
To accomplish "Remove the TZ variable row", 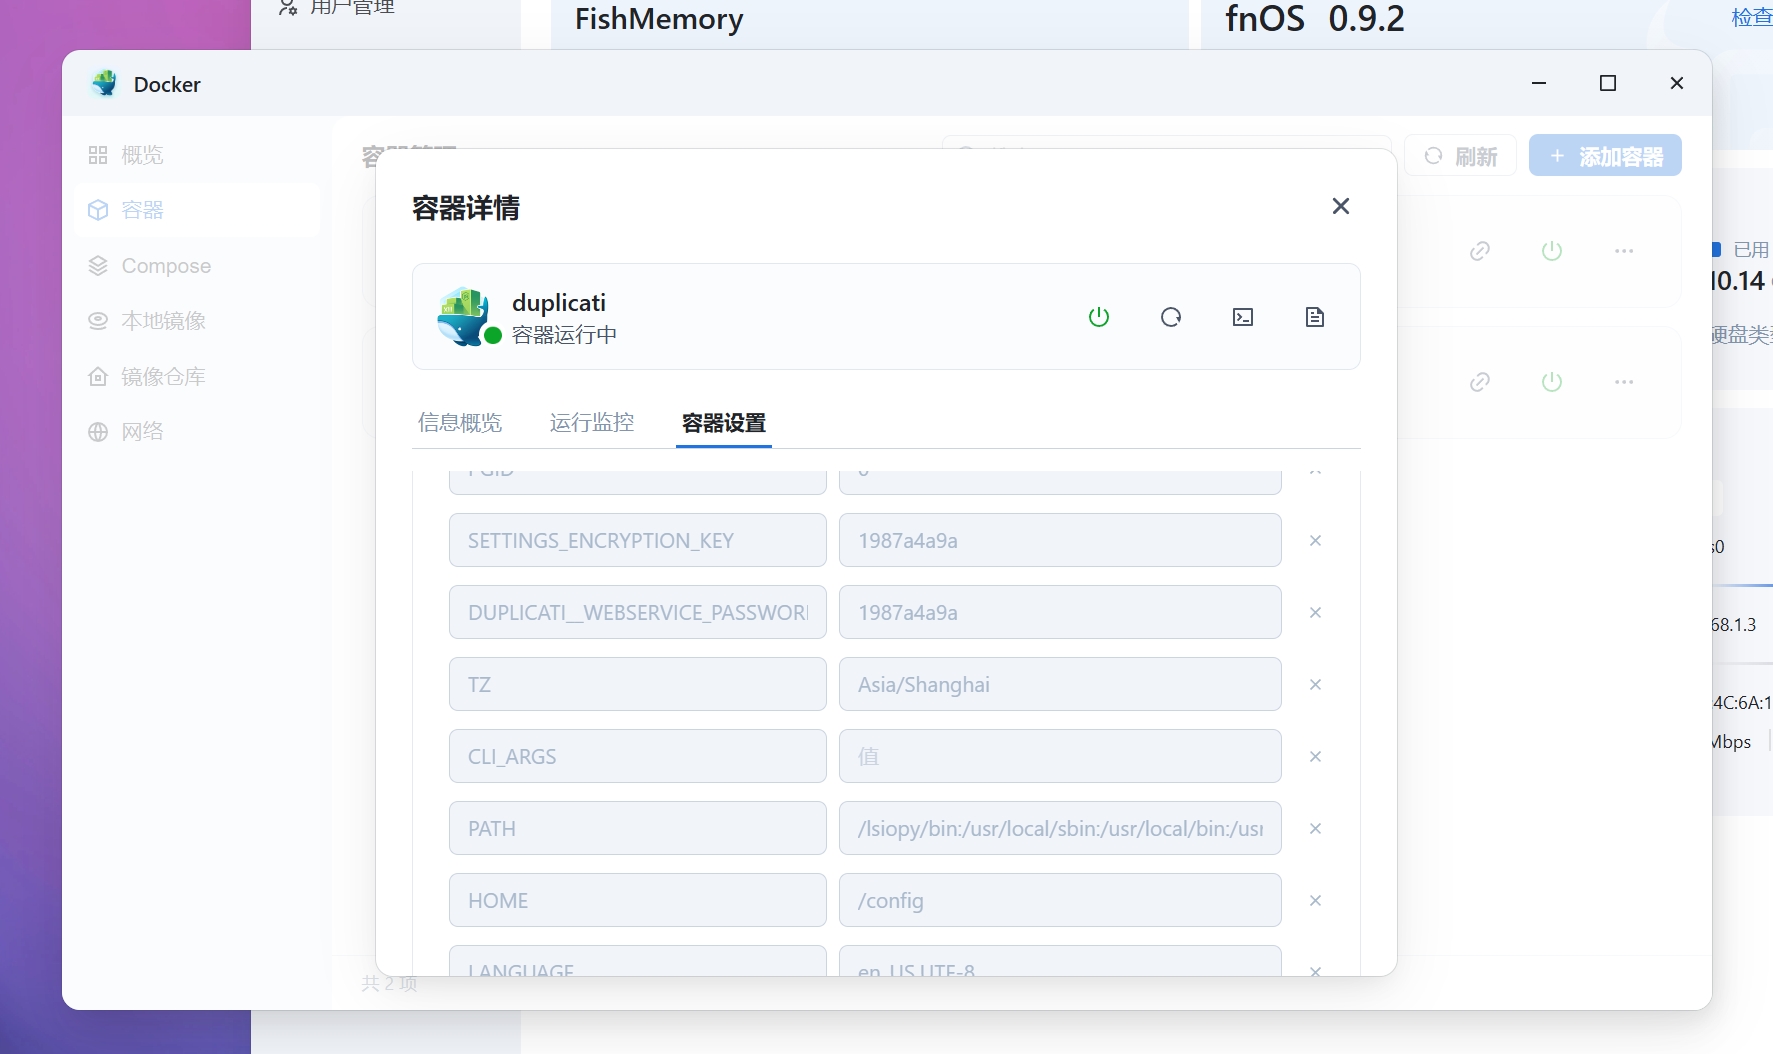I will [x=1316, y=685].
